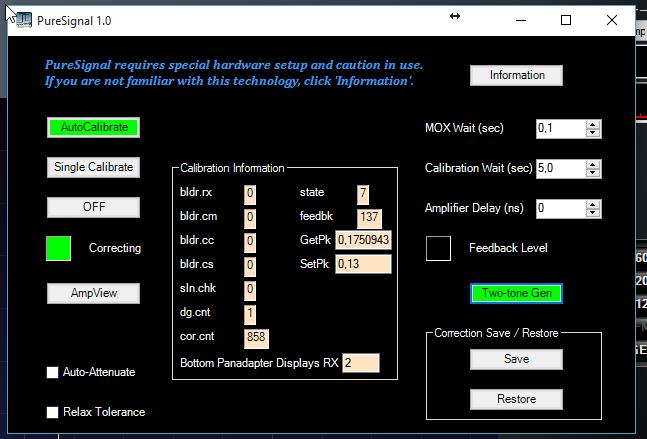Increase Calibration Wait with up arrow
Viewport: 647px width, 439px height.
coord(593,165)
